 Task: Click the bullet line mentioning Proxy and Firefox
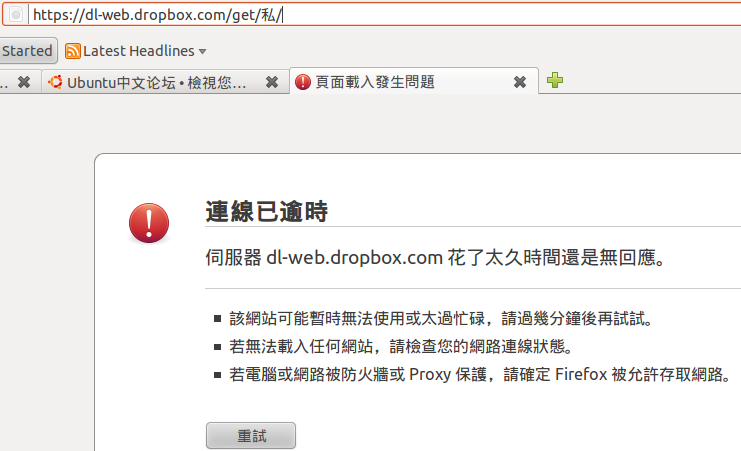(480, 374)
